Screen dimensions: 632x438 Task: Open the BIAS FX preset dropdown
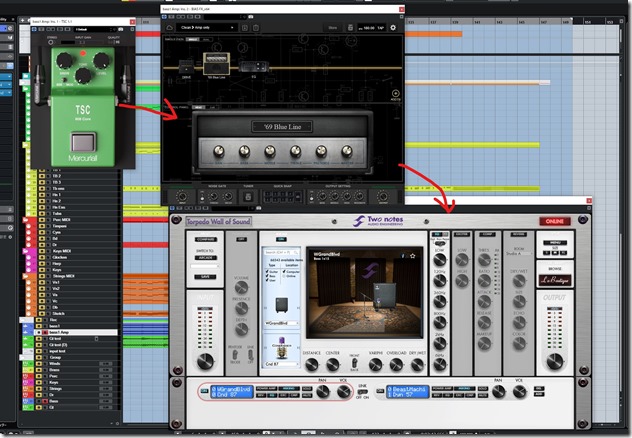pos(204,28)
